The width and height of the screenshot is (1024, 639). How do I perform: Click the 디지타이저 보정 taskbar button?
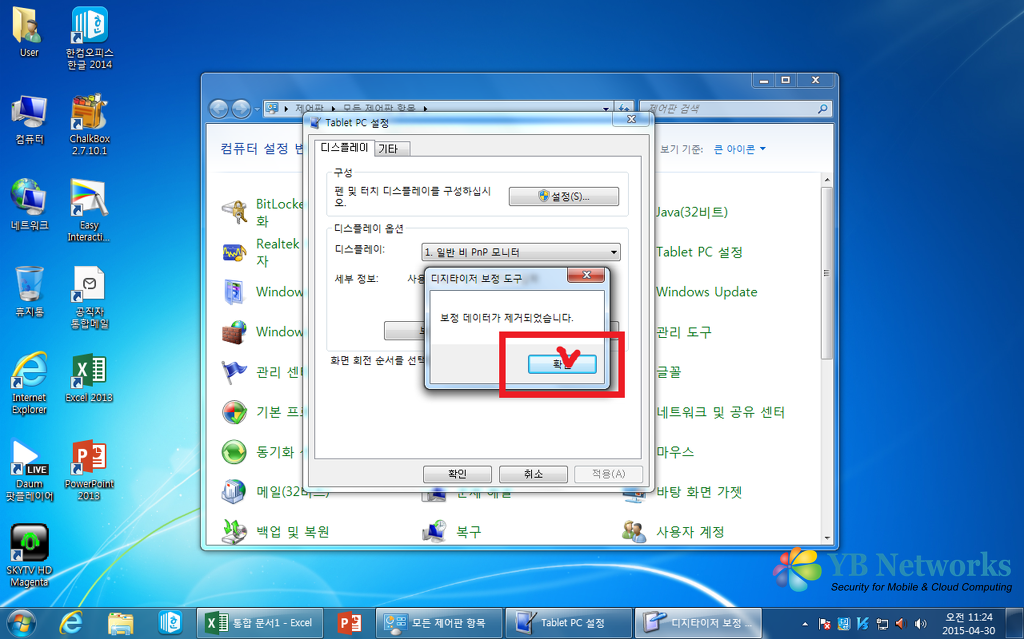point(699,623)
